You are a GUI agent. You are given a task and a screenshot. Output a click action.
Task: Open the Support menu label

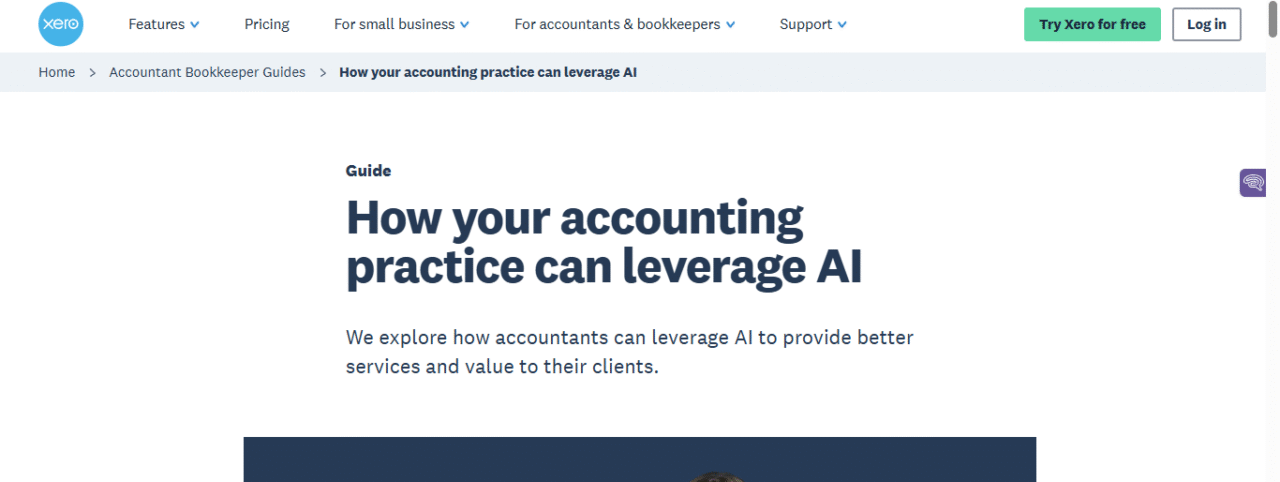[805, 24]
